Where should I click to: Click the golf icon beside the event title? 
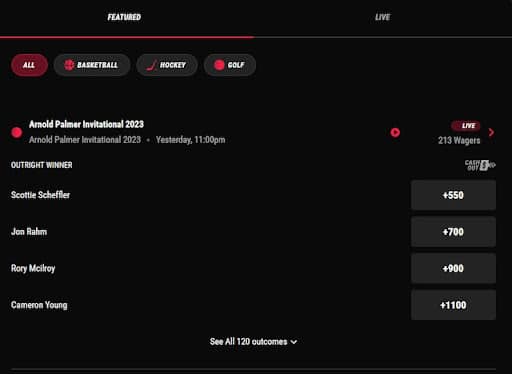(17, 132)
